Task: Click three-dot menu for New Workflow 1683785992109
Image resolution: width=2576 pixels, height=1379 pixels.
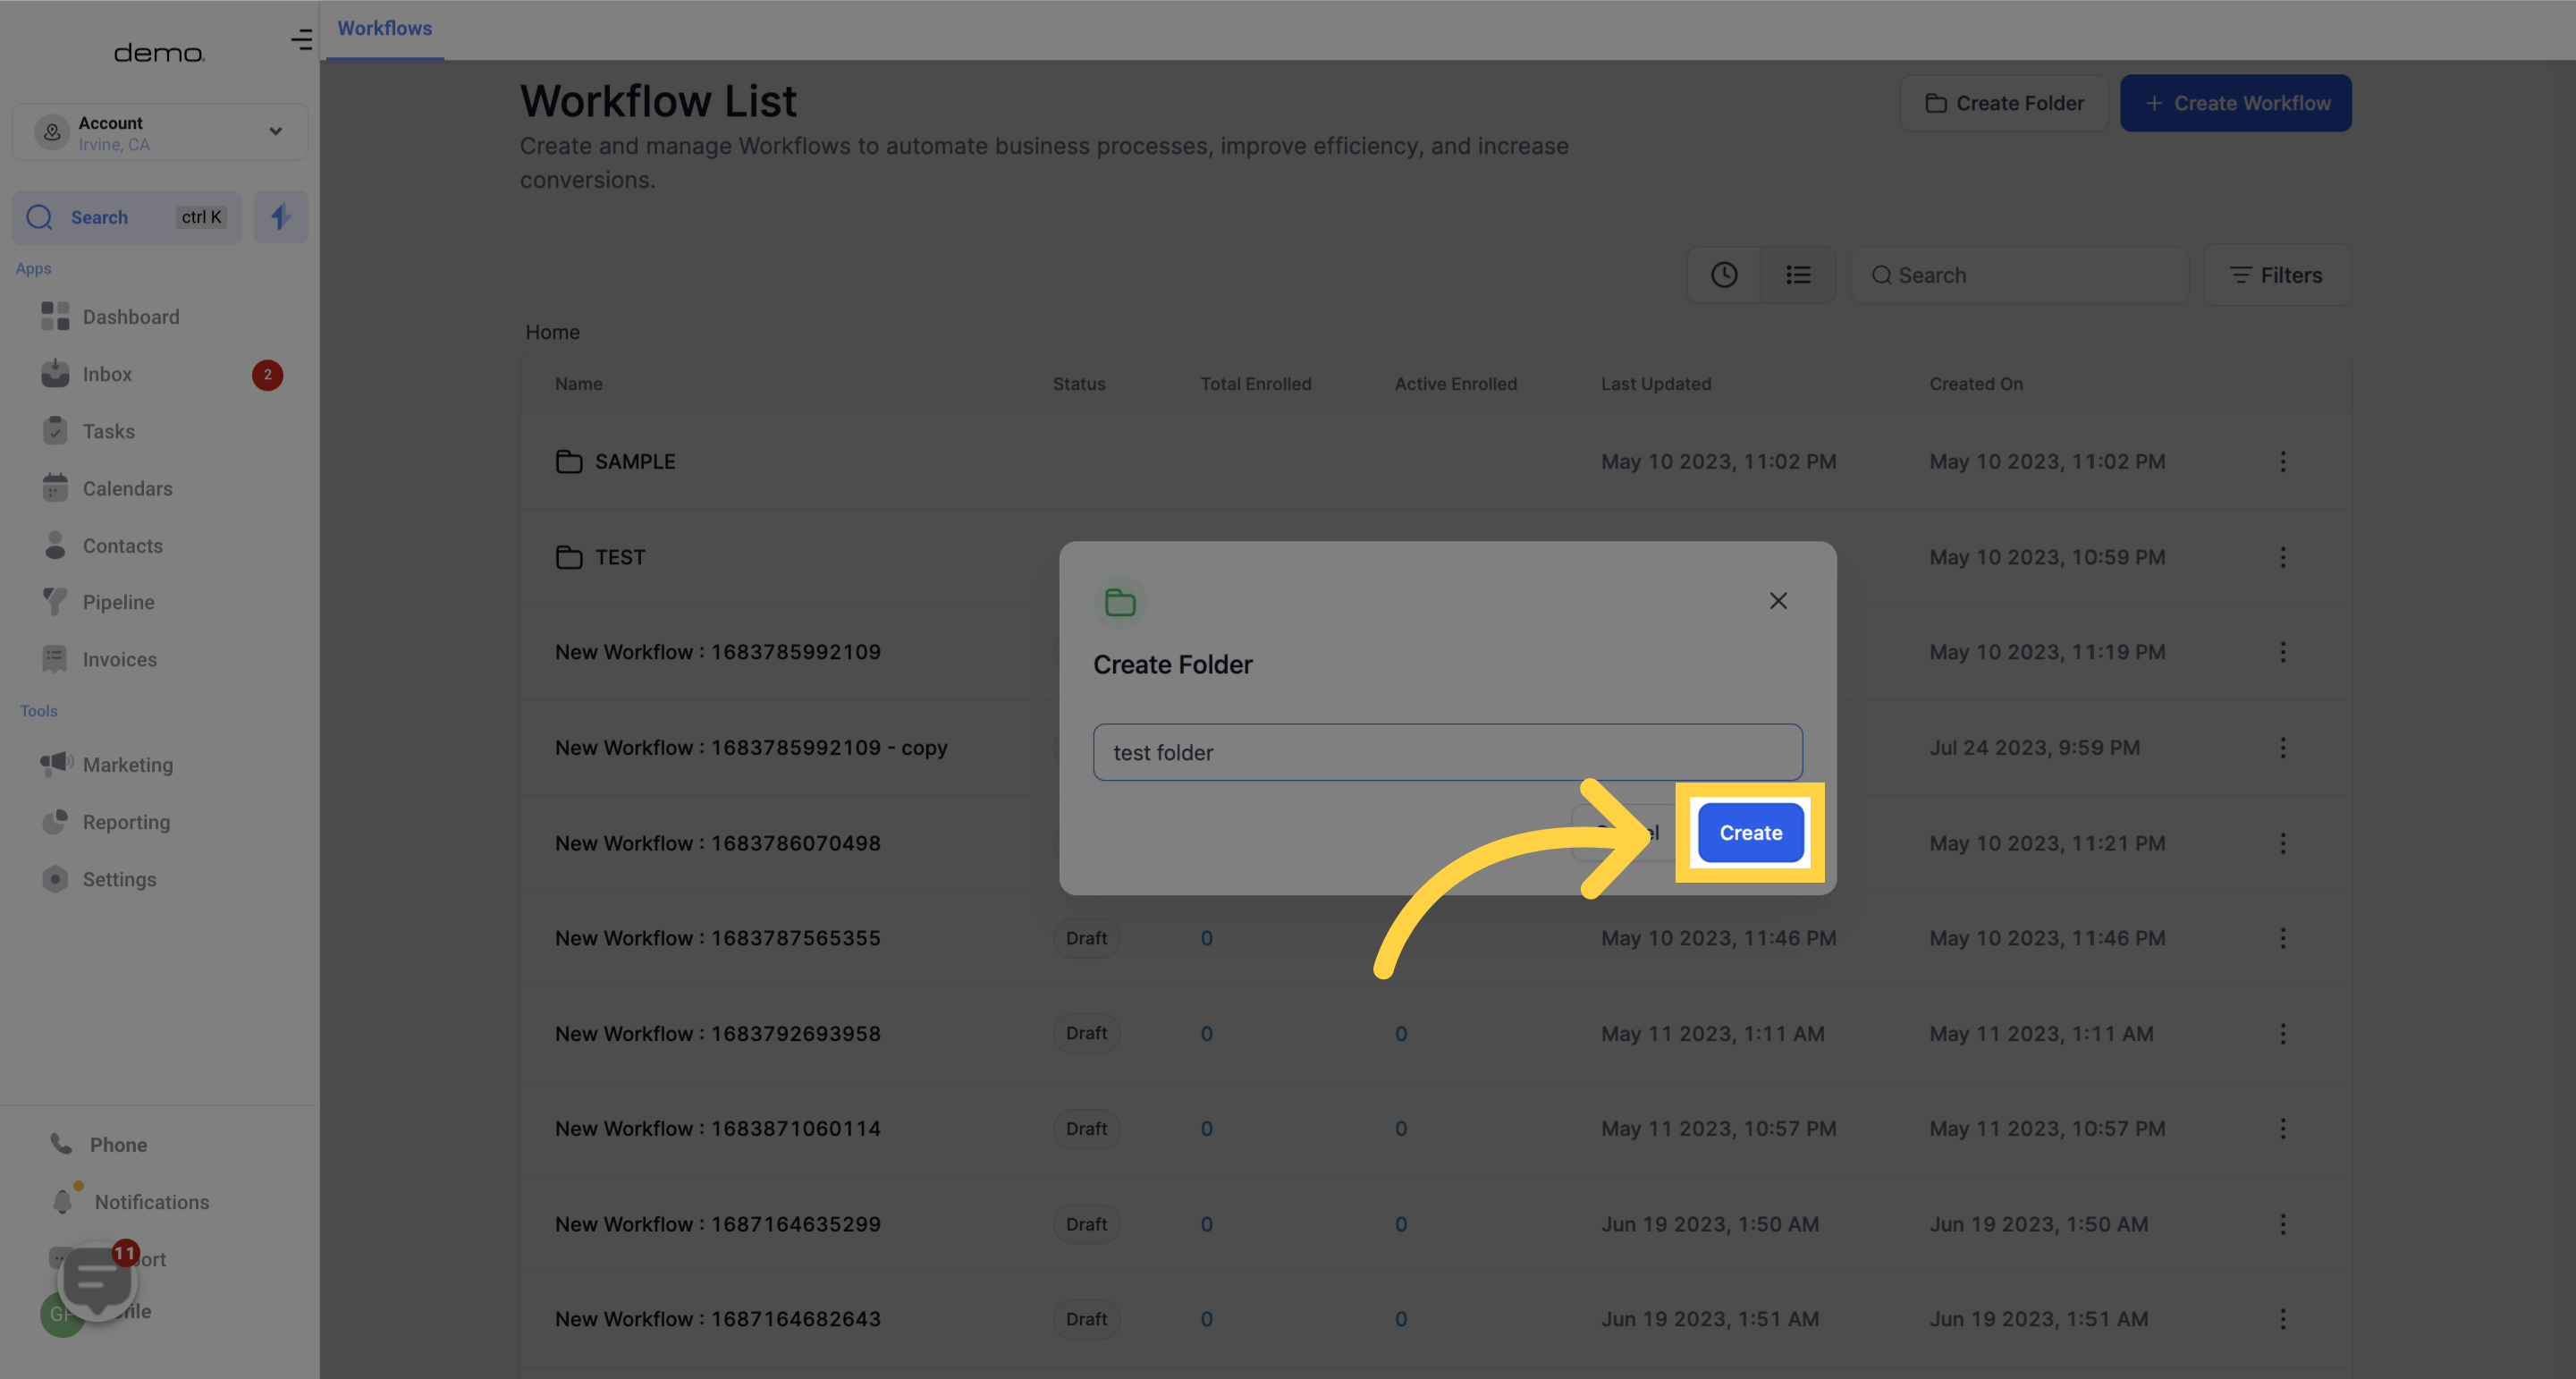Action: click(2283, 653)
